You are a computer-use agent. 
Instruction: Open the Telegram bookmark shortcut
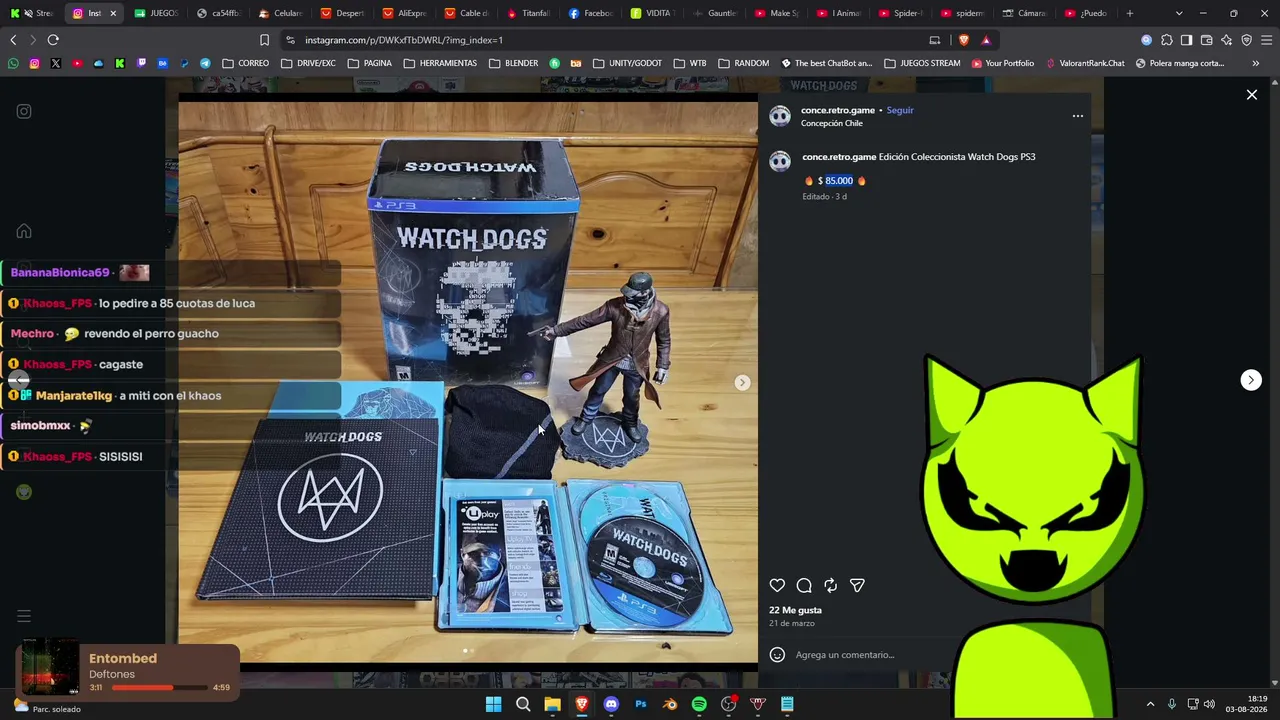pos(205,63)
